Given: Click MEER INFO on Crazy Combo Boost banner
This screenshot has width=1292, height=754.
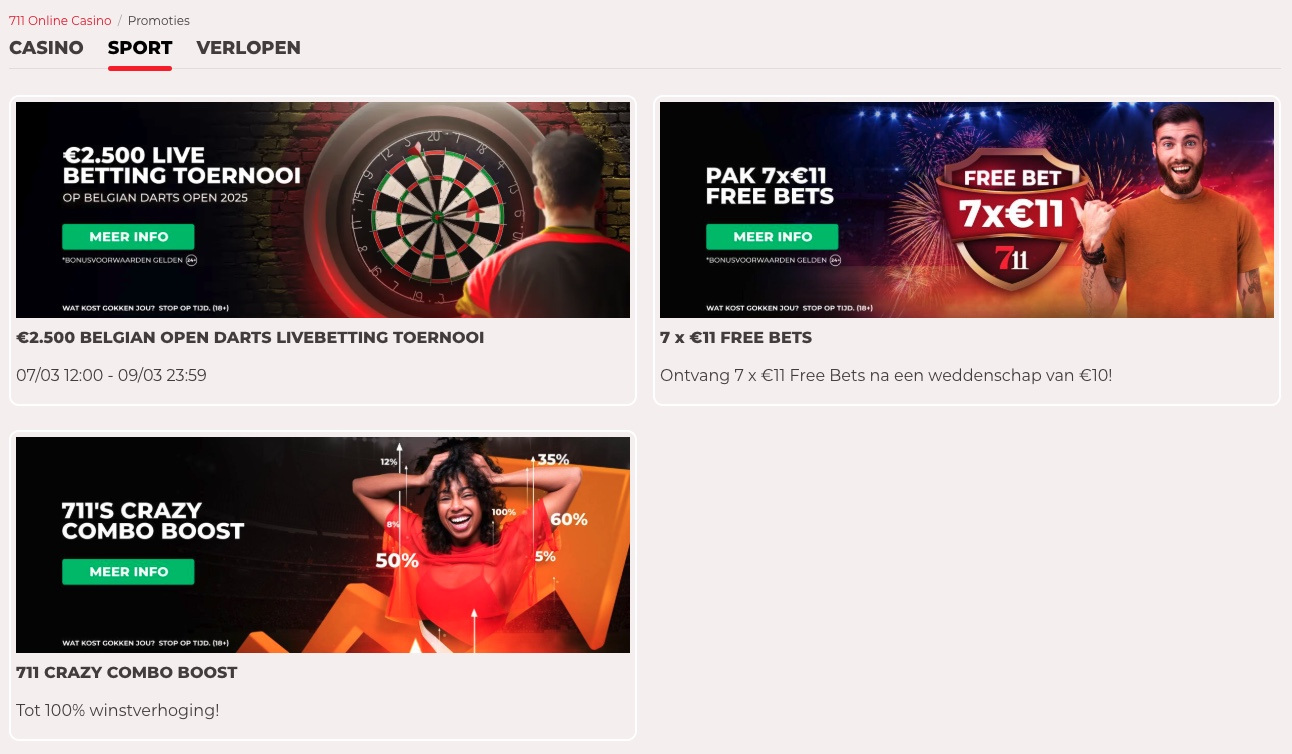Looking at the screenshot, I should point(128,572).
